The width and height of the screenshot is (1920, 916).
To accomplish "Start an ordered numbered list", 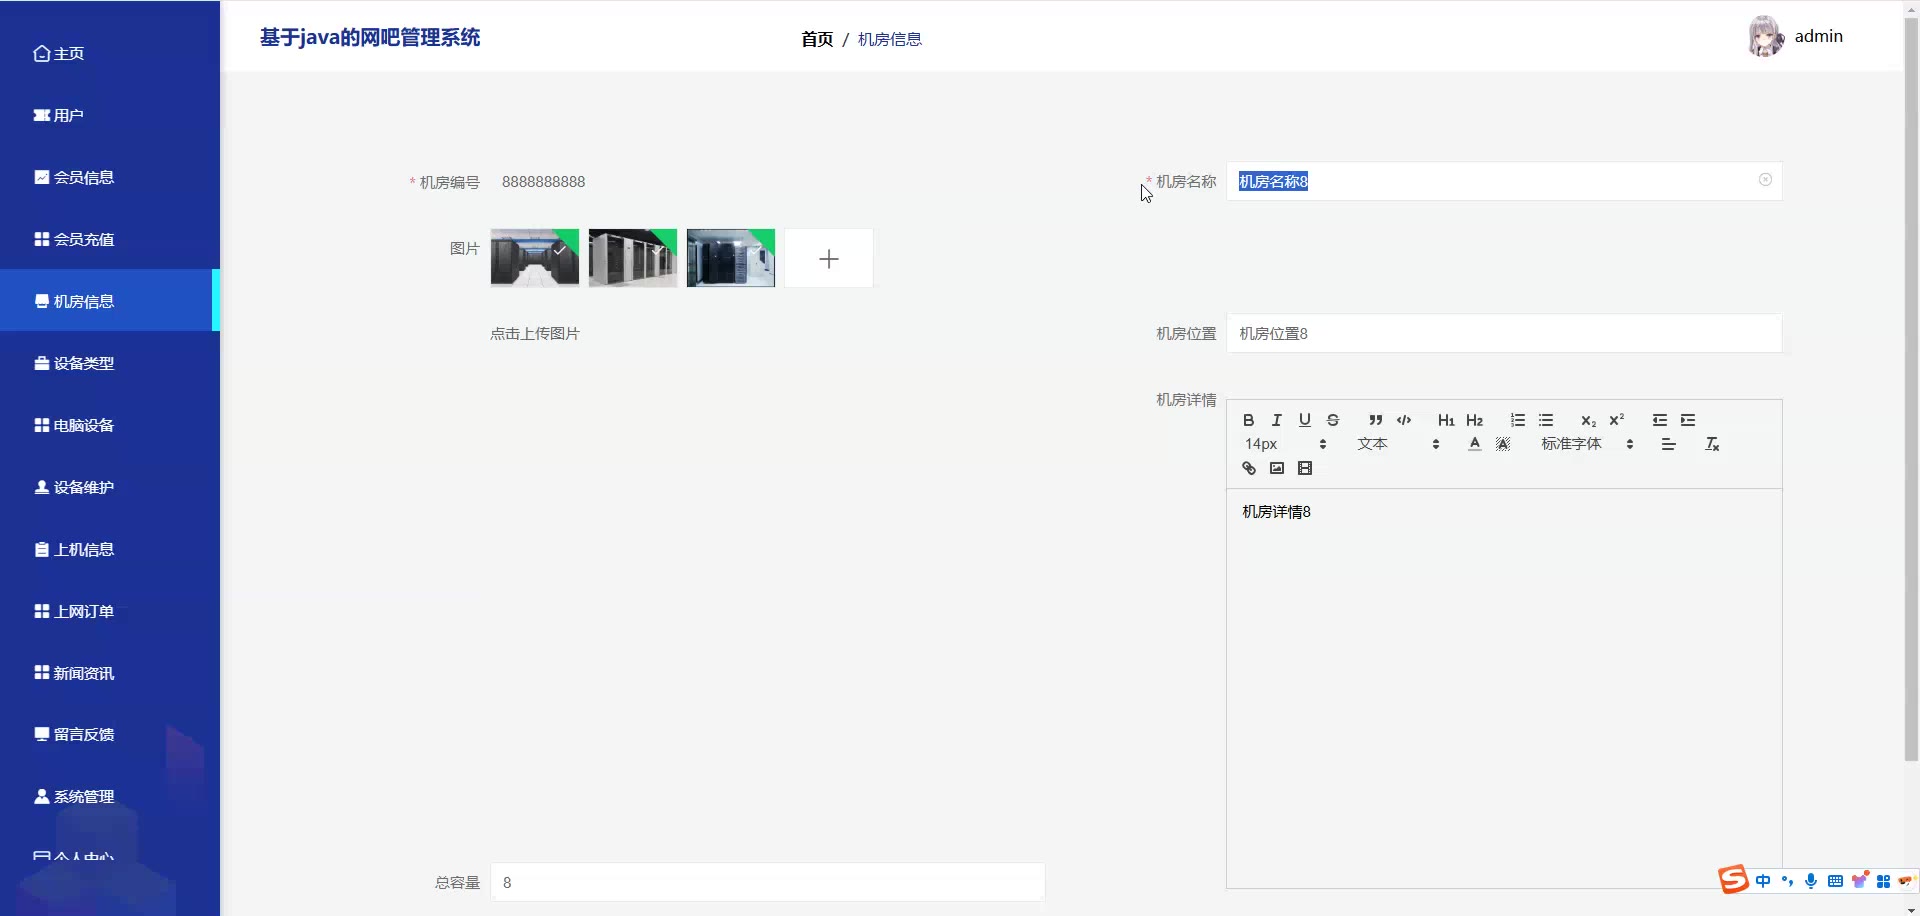I will click(1518, 420).
